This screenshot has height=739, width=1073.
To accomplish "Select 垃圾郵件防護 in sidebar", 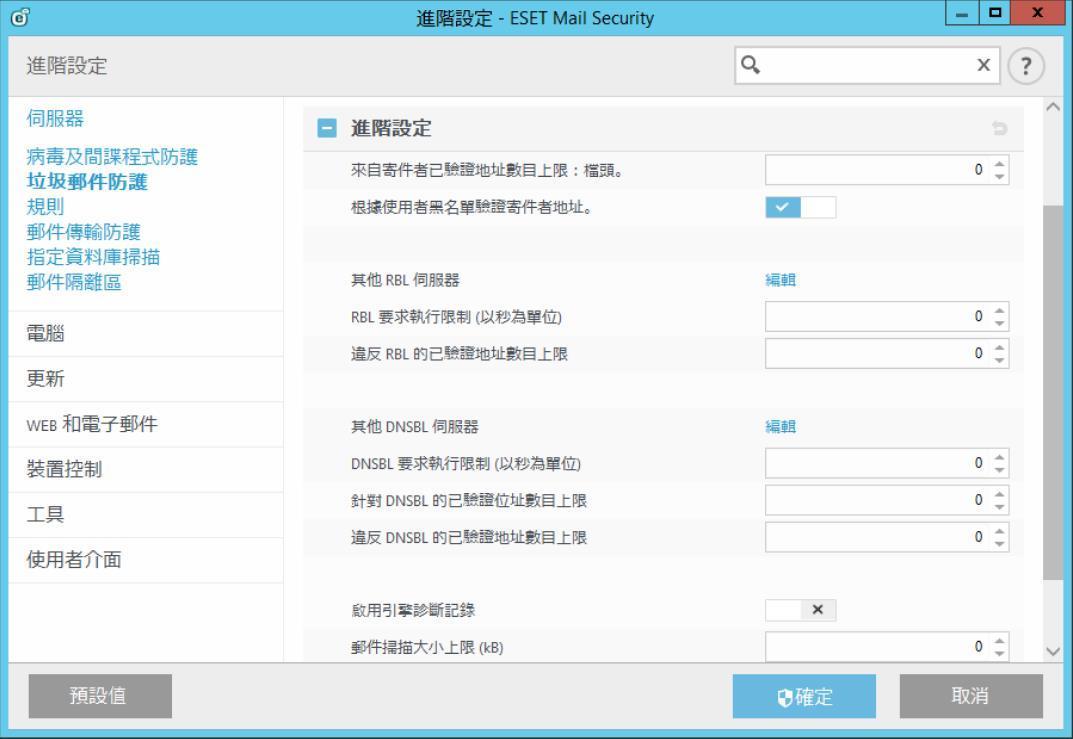I will pos(87,182).
